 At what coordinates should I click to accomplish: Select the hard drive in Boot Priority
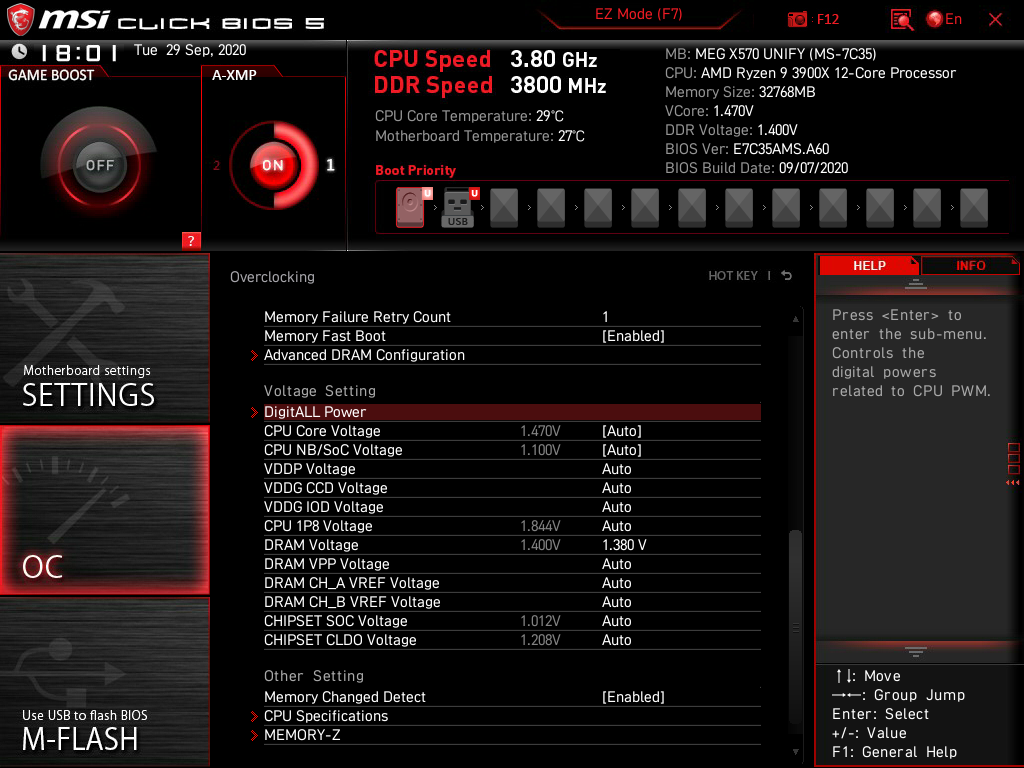[409, 207]
